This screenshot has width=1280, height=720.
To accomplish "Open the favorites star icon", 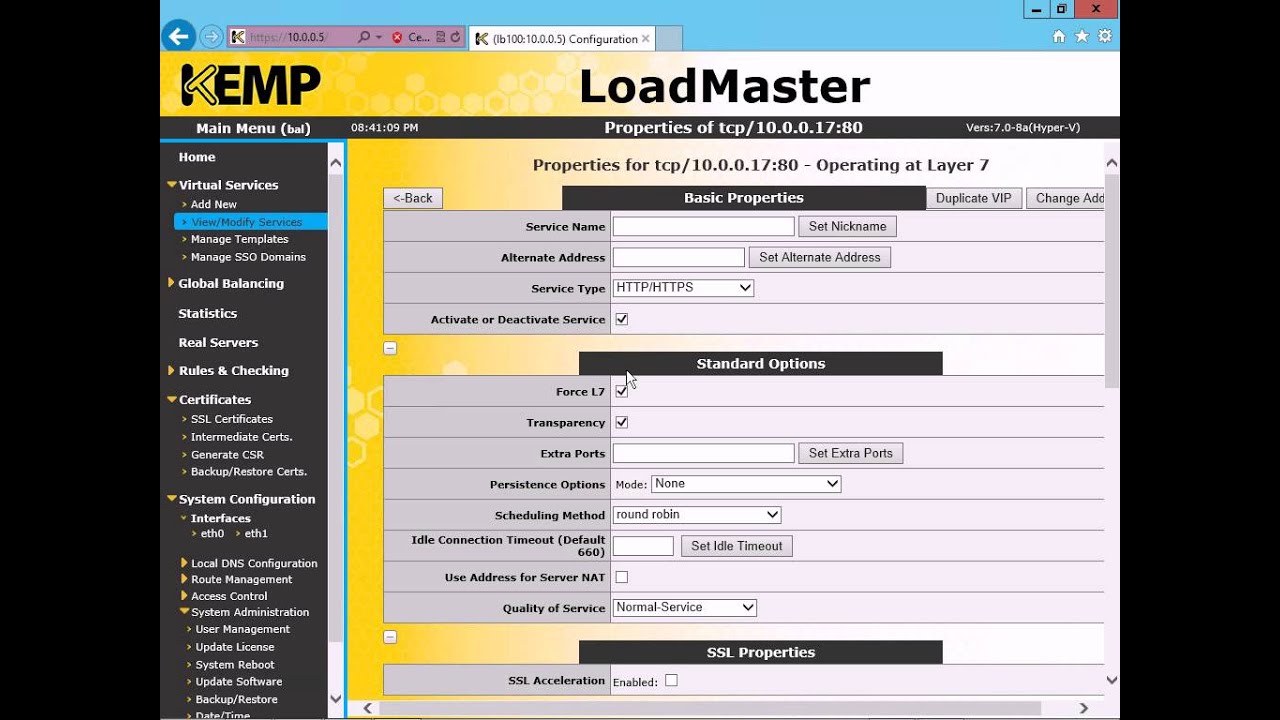I will (x=1081, y=36).
